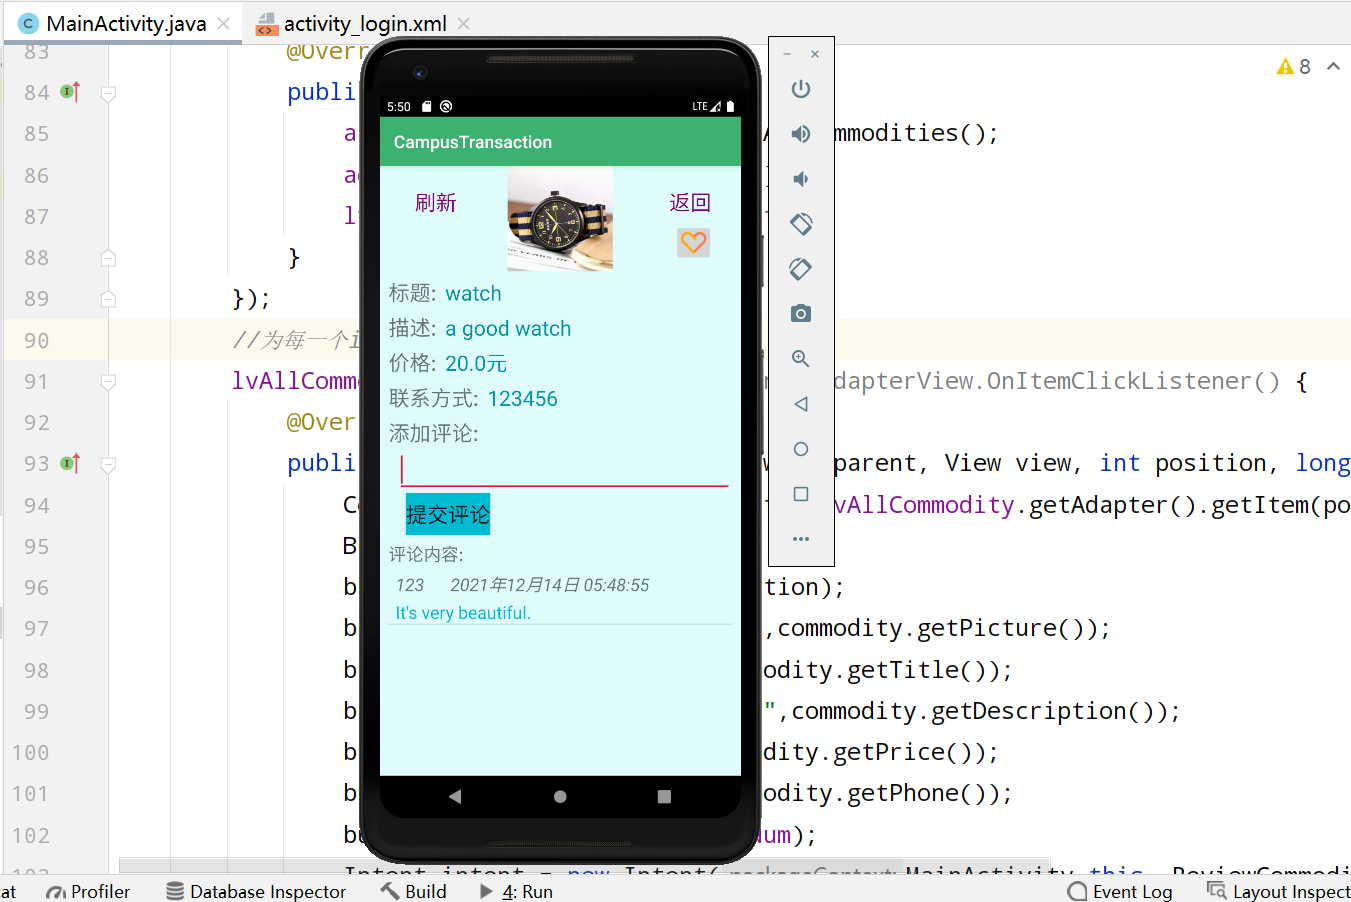Close the activity_login.xml tab
Viewport: 1351px width, 902px height.
(x=463, y=24)
